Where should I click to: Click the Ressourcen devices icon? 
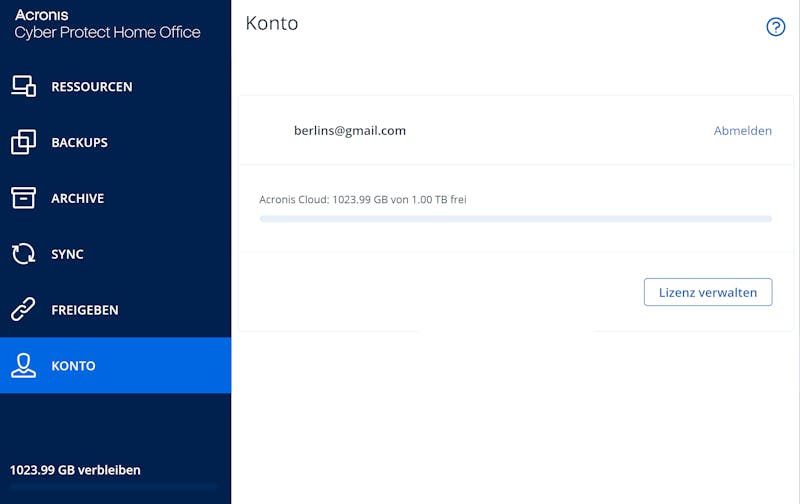click(x=23, y=86)
